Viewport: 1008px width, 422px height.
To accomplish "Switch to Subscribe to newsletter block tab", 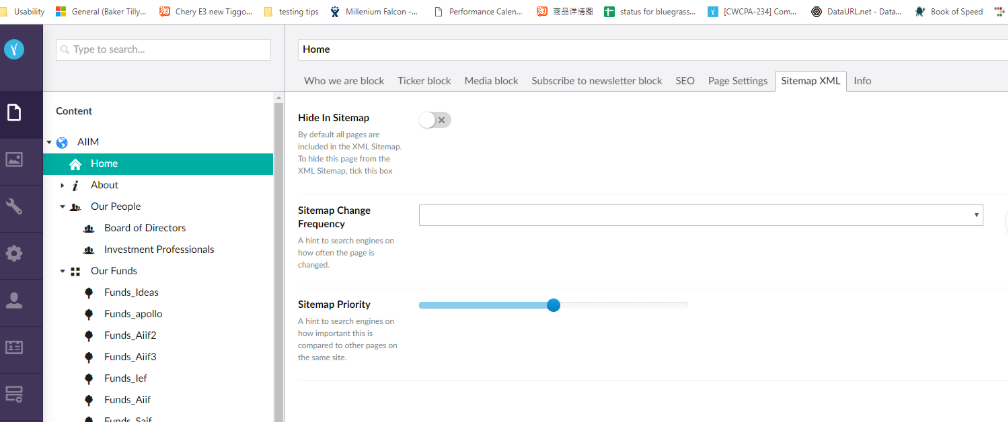I will point(597,81).
